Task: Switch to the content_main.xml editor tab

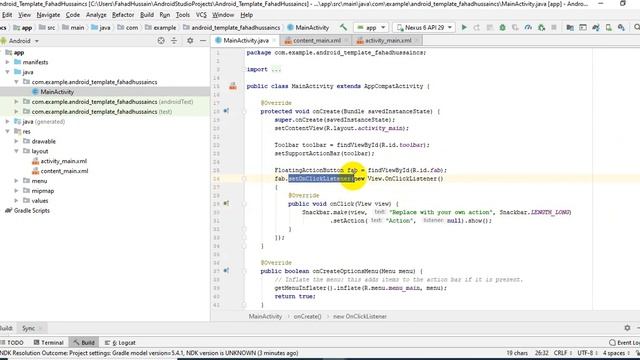Action: (x=316, y=40)
